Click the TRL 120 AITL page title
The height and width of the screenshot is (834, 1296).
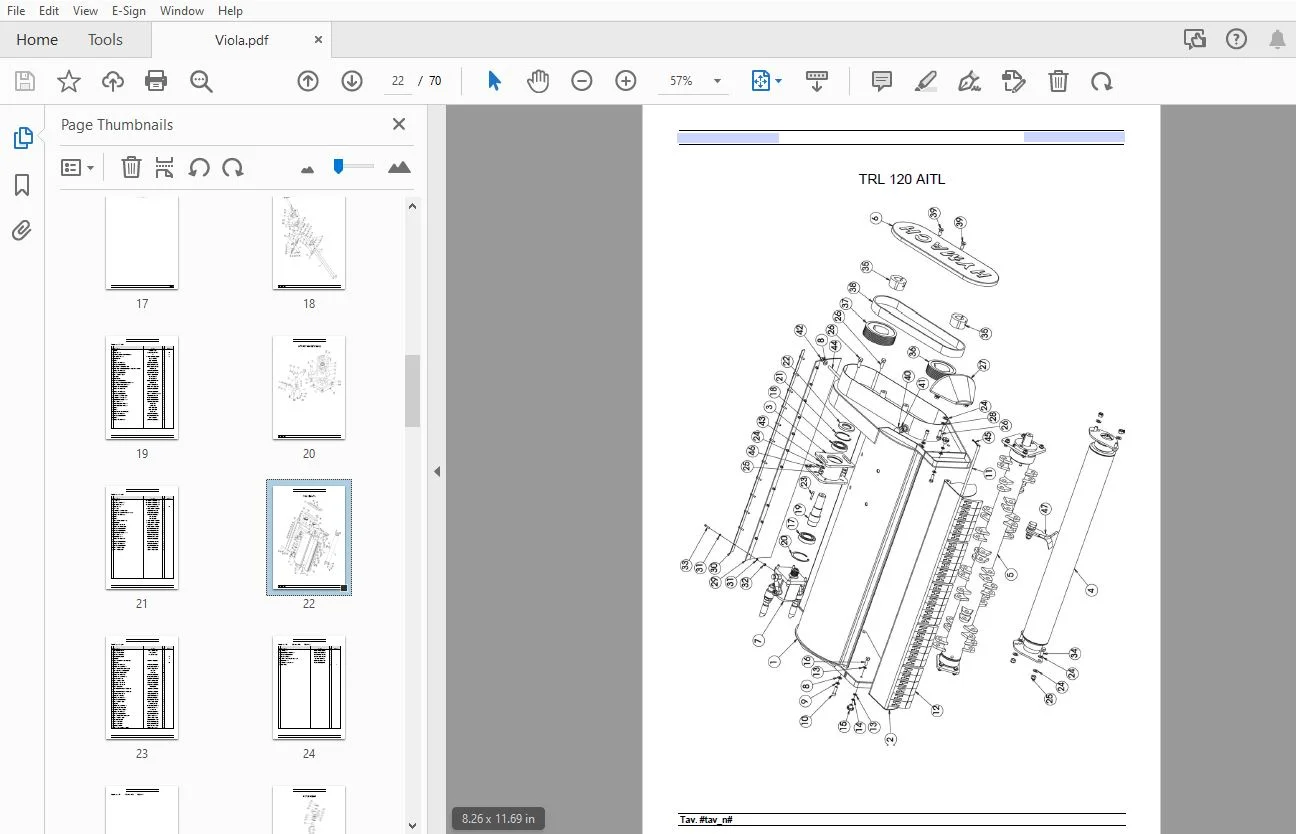click(901, 180)
